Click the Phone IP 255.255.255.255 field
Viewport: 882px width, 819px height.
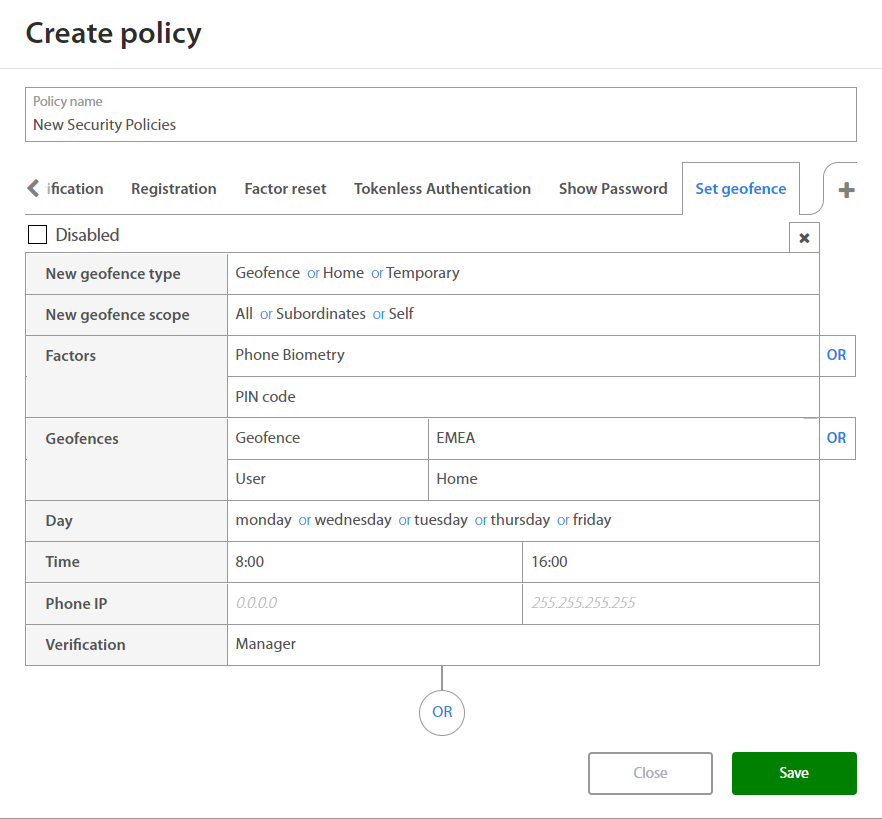[x=670, y=603]
